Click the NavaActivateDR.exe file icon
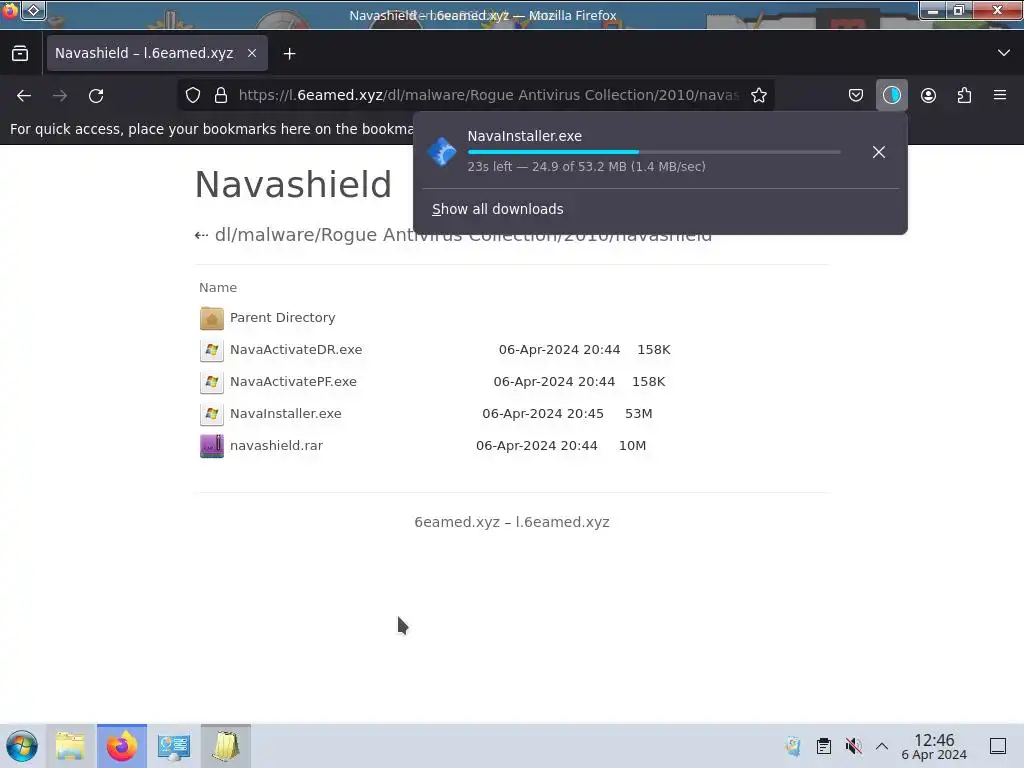The height and width of the screenshot is (768, 1024). point(212,350)
